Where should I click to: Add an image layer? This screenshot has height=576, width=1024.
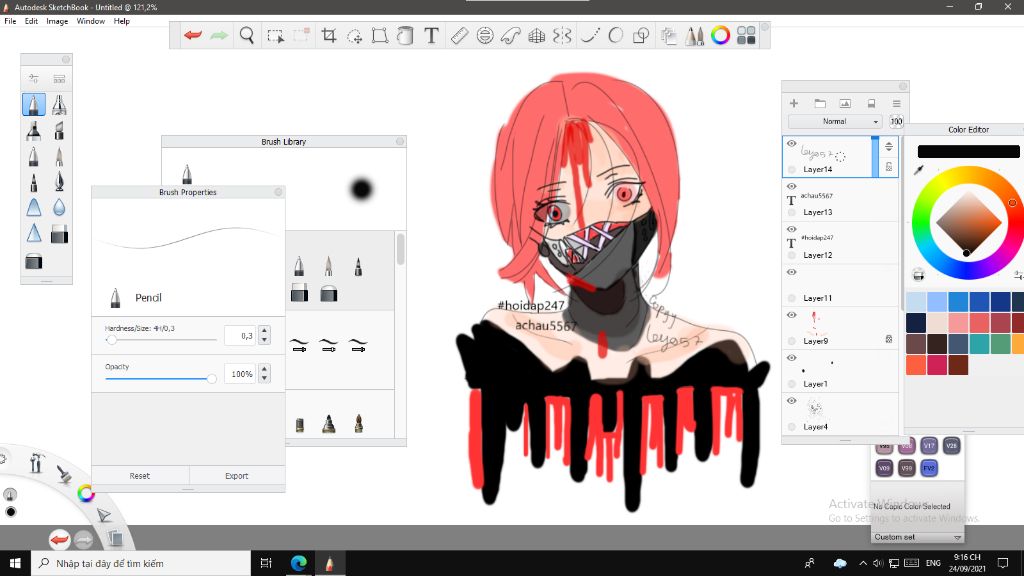(845, 103)
